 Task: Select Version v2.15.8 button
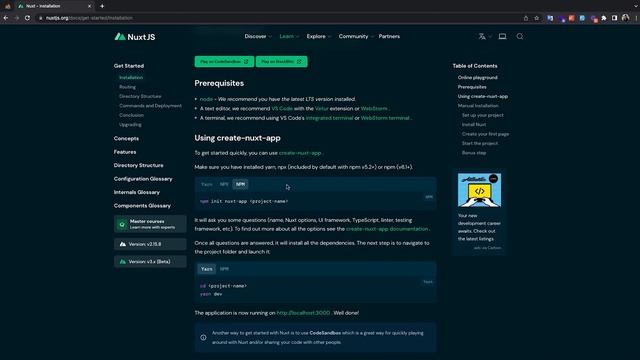[x=150, y=244]
